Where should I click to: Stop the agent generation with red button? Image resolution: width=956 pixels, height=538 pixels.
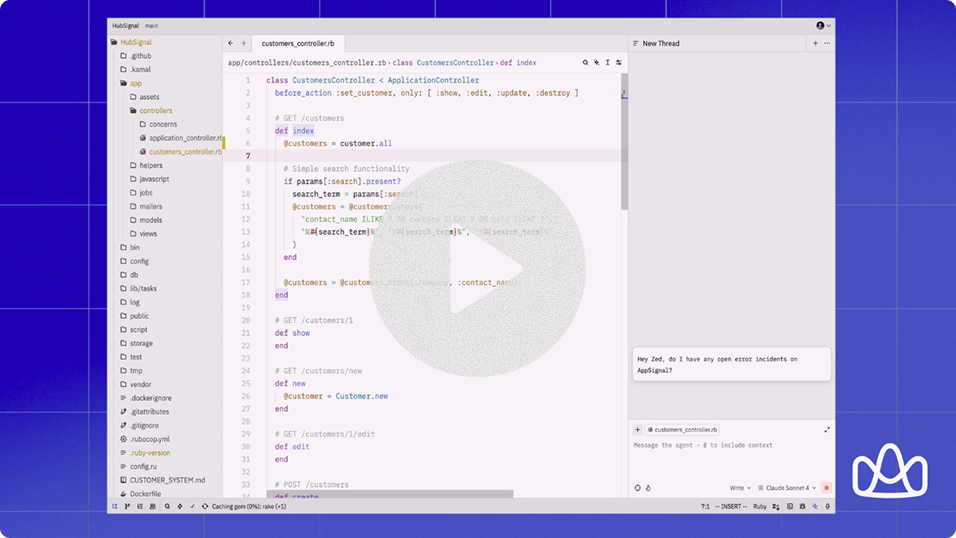click(x=826, y=488)
